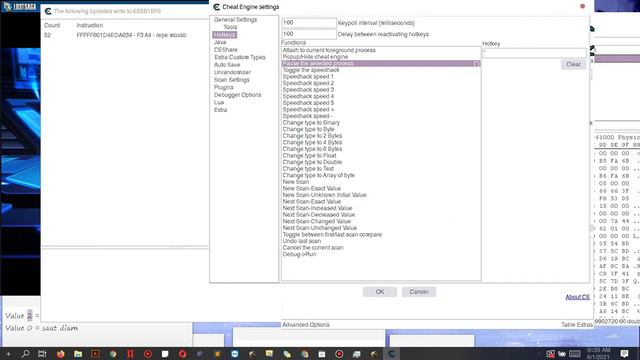
Task: Open Plugins settings page
Action: pyautogui.click(x=224, y=87)
